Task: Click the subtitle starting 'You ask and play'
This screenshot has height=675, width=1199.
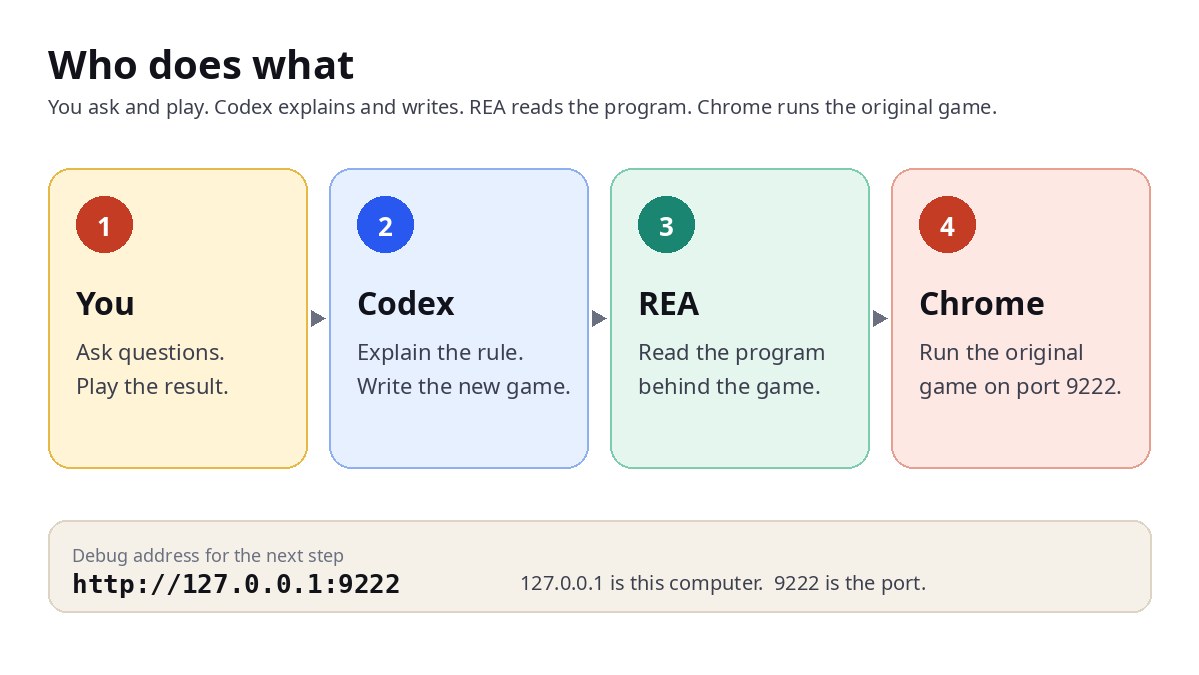Action: pyautogui.click(x=522, y=107)
